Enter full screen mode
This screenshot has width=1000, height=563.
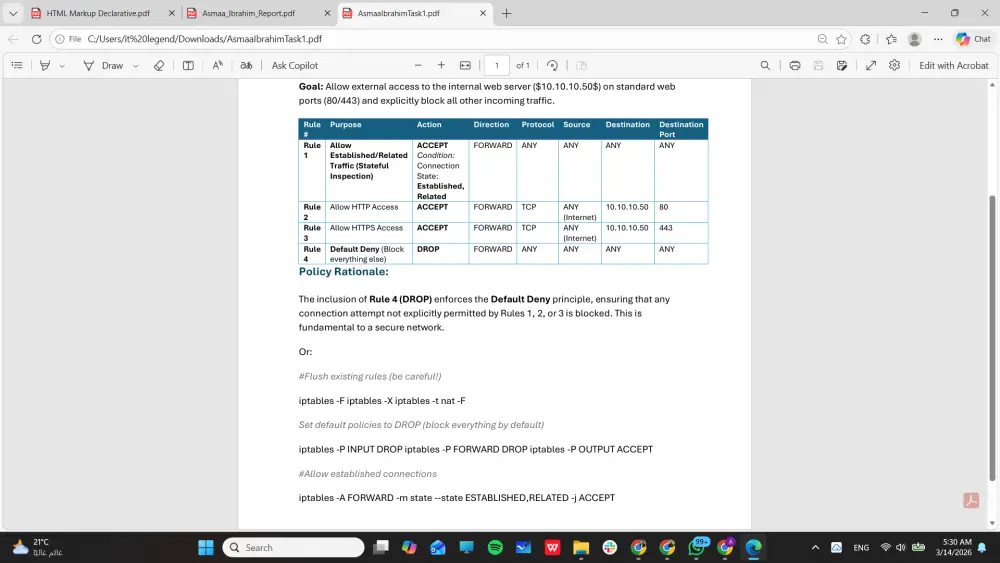871,65
